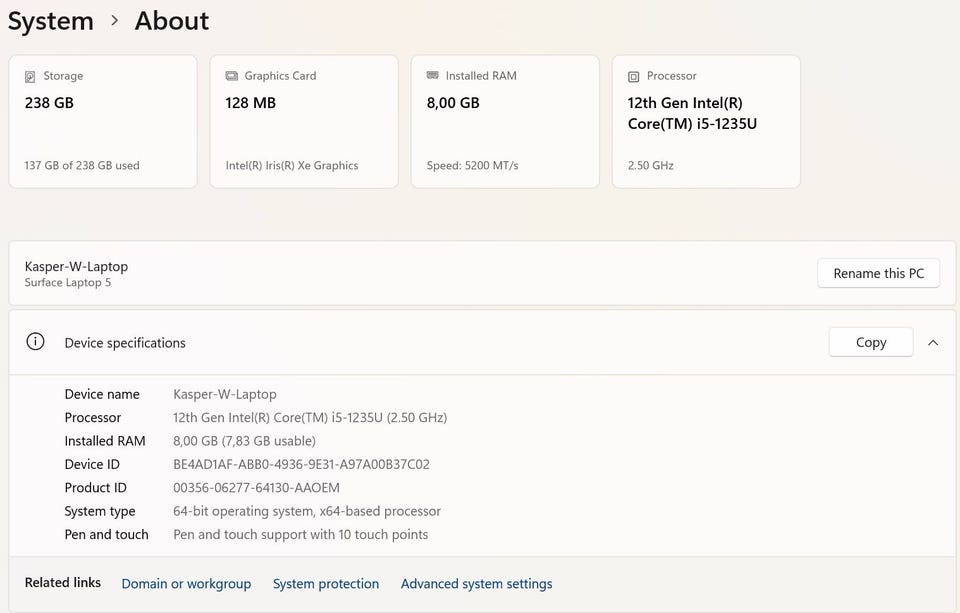
Task: Select Processor value in specifications list
Action: [x=310, y=418]
